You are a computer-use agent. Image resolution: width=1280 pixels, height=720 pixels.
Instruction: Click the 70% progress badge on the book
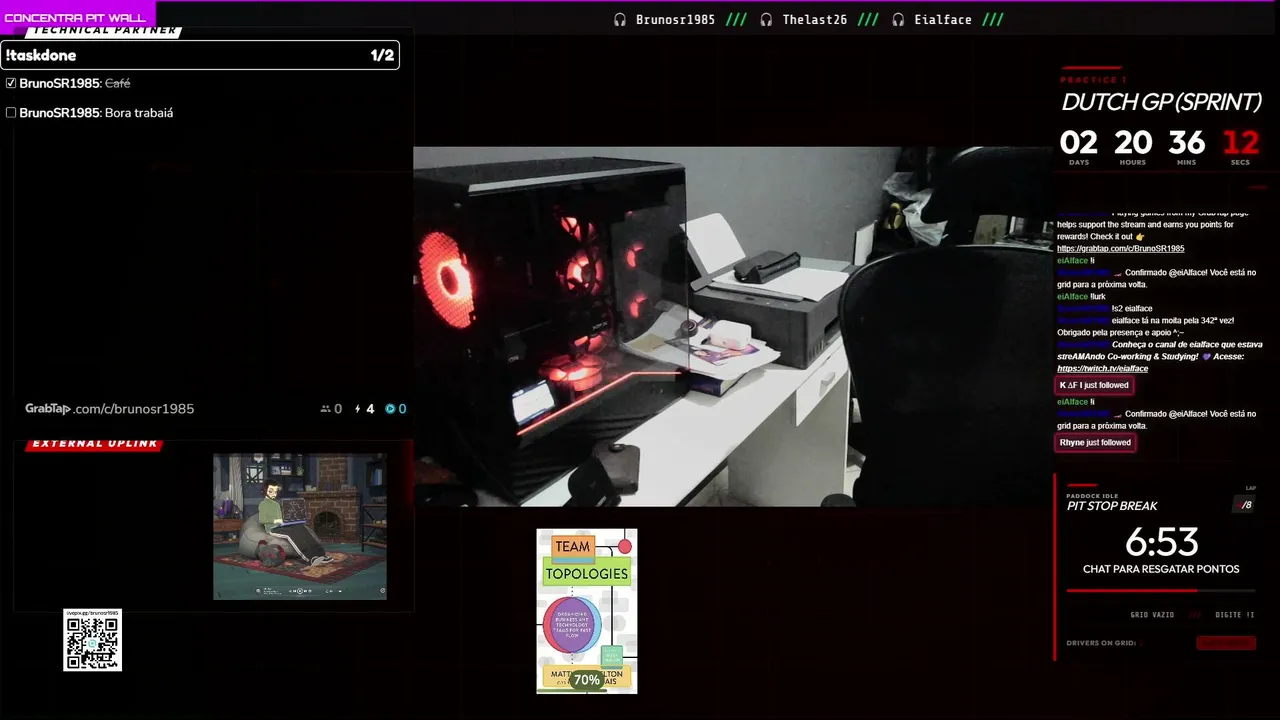tap(587, 680)
